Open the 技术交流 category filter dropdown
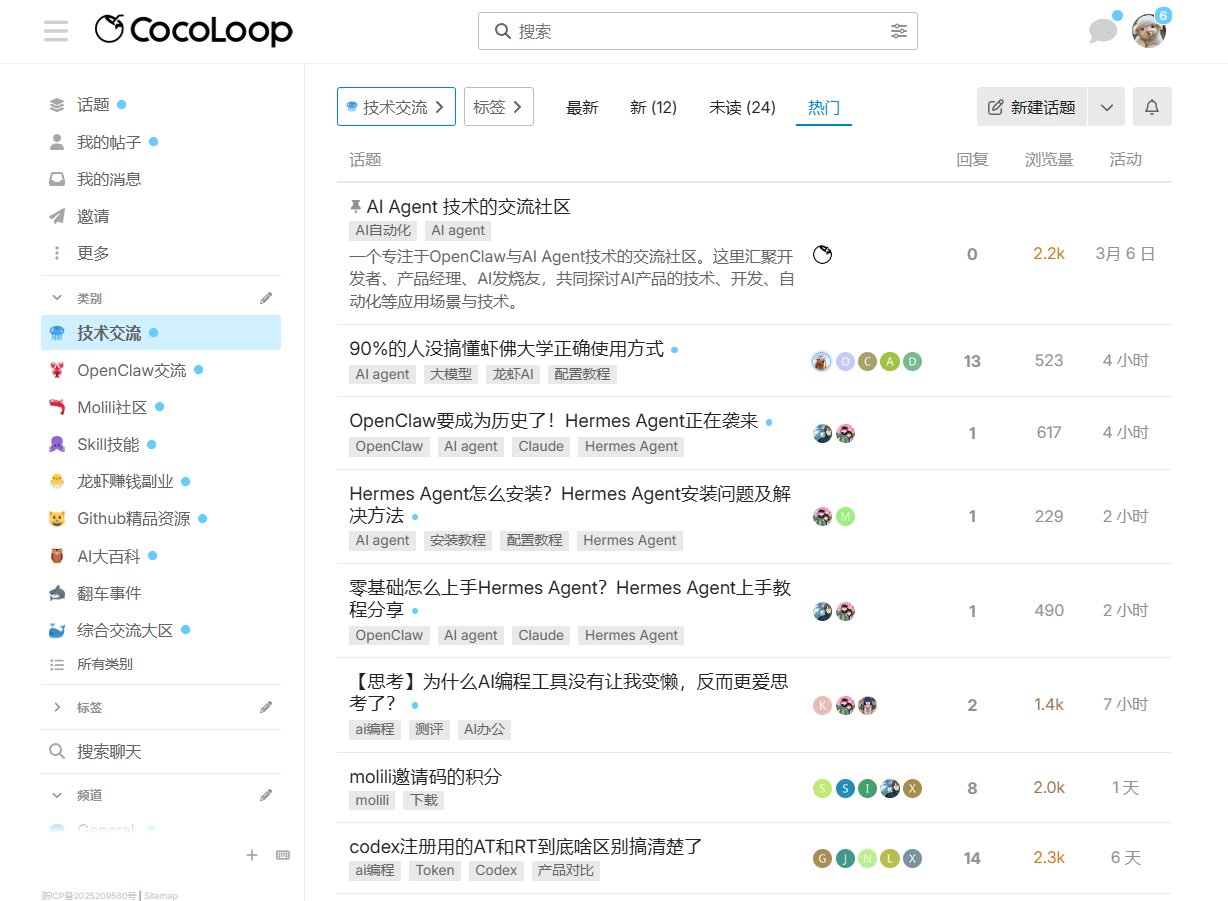Image resolution: width=1228 pixels, height=901 pixels. [x=396, y=106]
